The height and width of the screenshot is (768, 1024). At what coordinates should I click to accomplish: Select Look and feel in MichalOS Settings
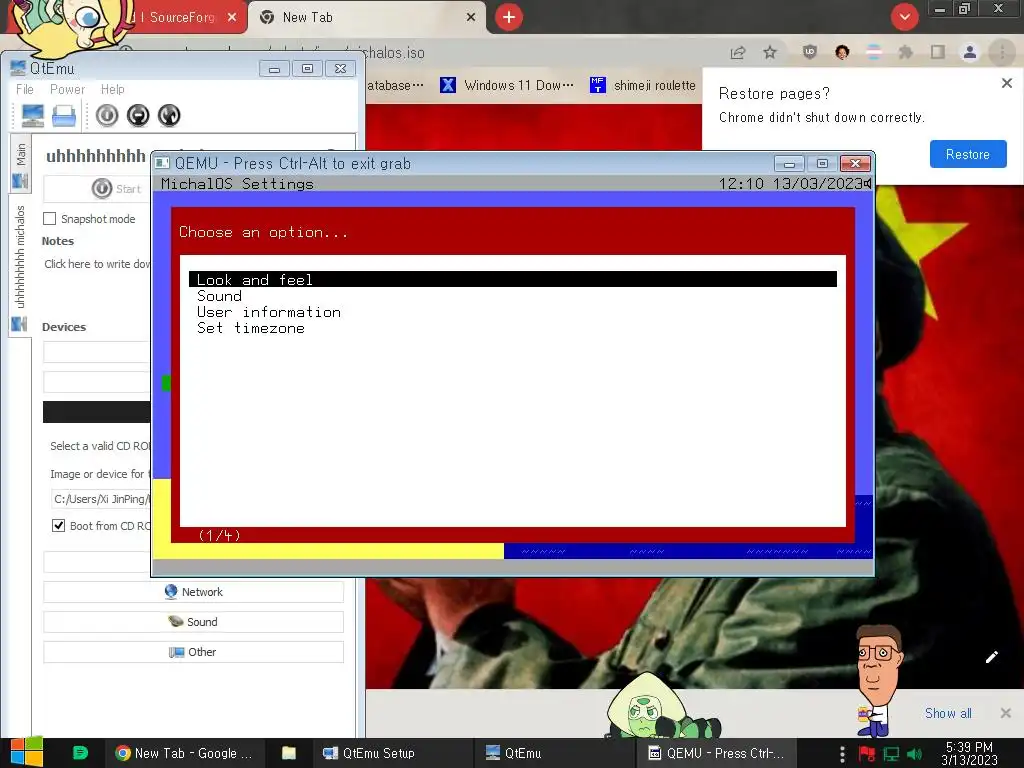point(513,280)
